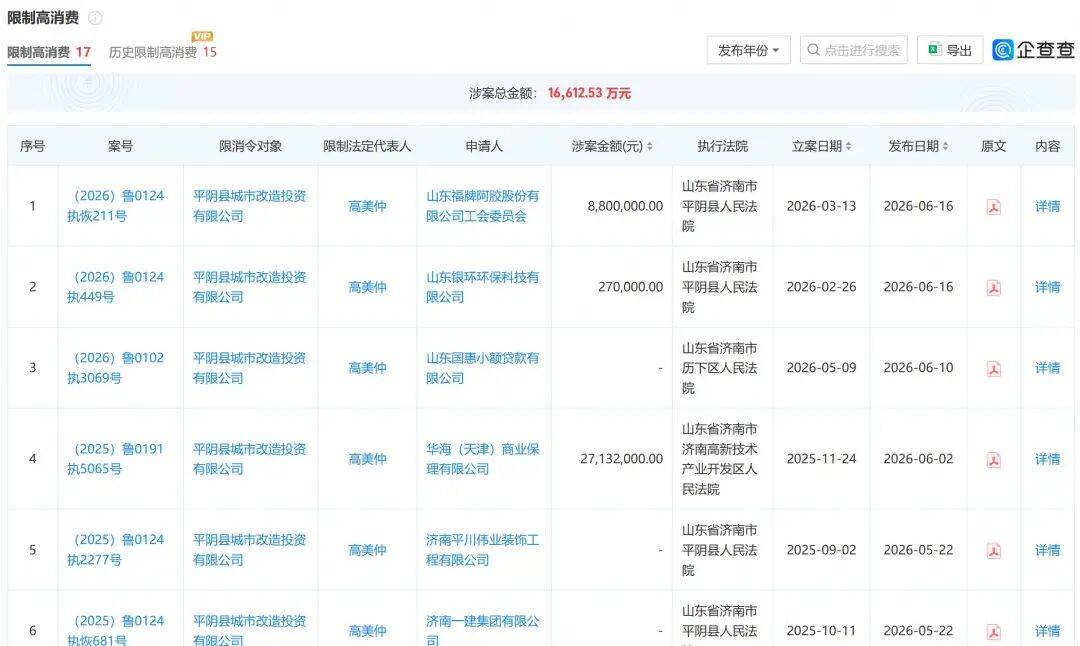
Task: Click the 企查查 logo
Action: pyautogui.click(x=1033, y=50)
